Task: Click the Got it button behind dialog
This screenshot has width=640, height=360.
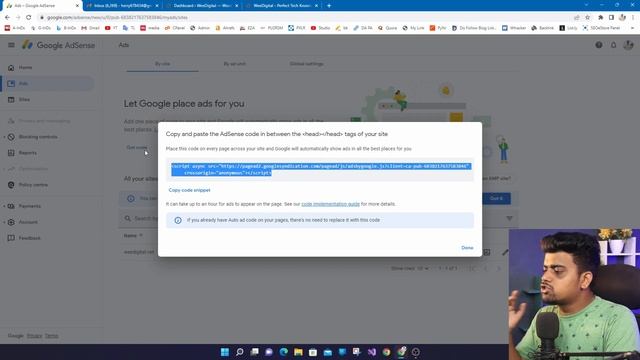Action: (496, 198)
